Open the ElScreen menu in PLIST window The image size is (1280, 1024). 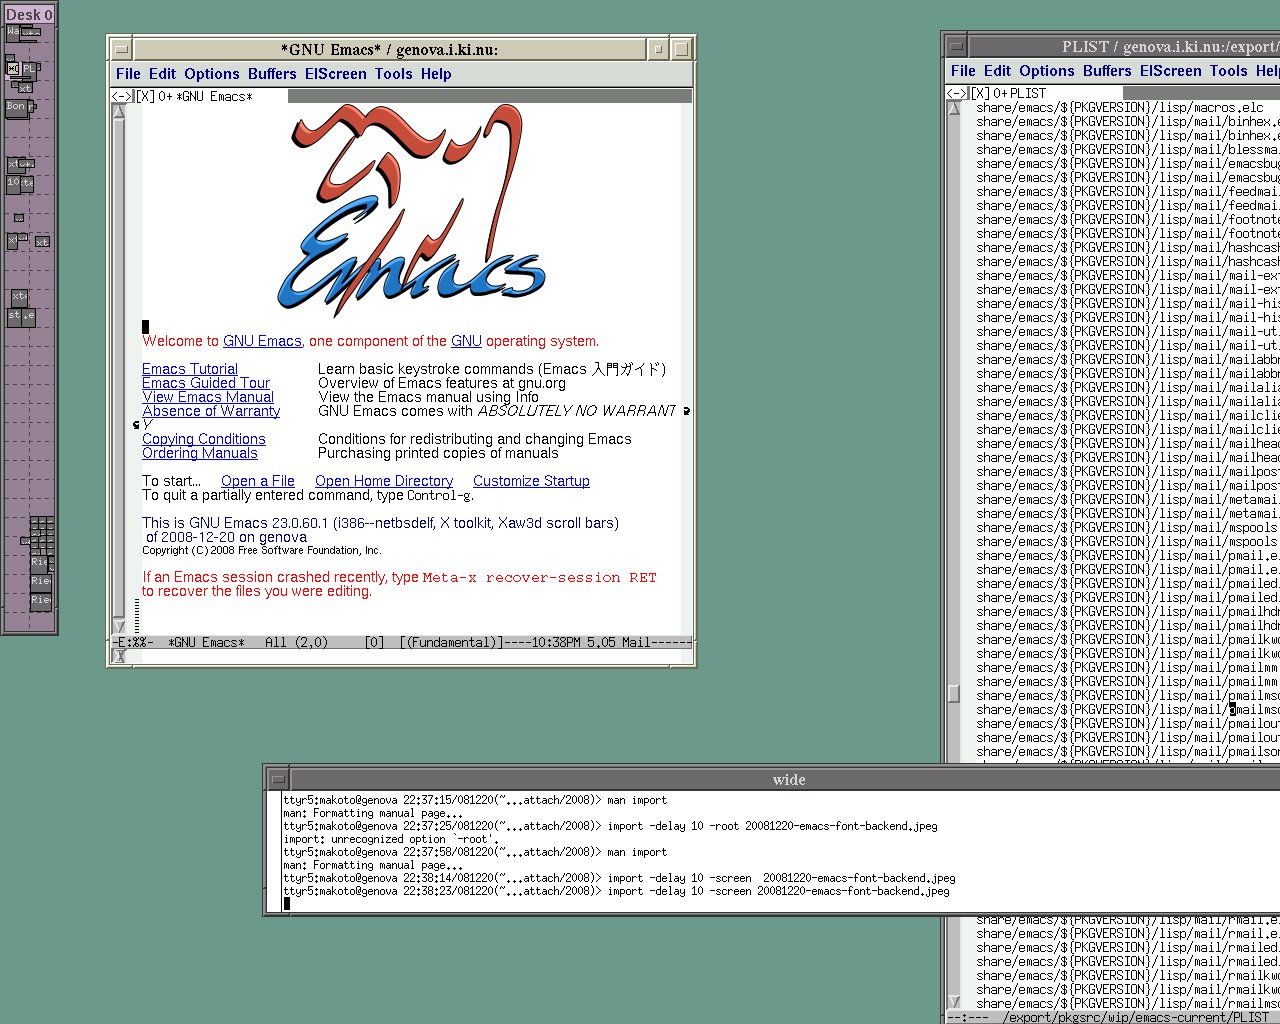click(x=1171, y=71)
